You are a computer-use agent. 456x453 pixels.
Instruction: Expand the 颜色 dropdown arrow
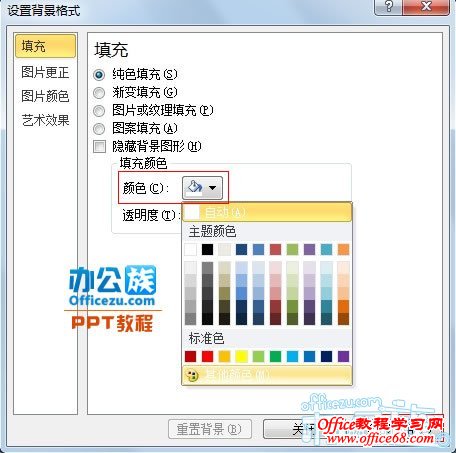click(x=212, y=188)
